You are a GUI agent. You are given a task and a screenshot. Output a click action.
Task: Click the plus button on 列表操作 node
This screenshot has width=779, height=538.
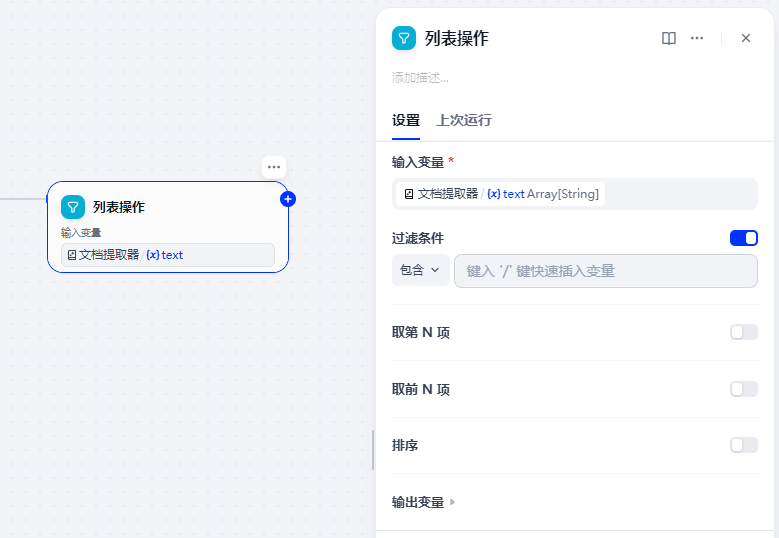point(288,199)
